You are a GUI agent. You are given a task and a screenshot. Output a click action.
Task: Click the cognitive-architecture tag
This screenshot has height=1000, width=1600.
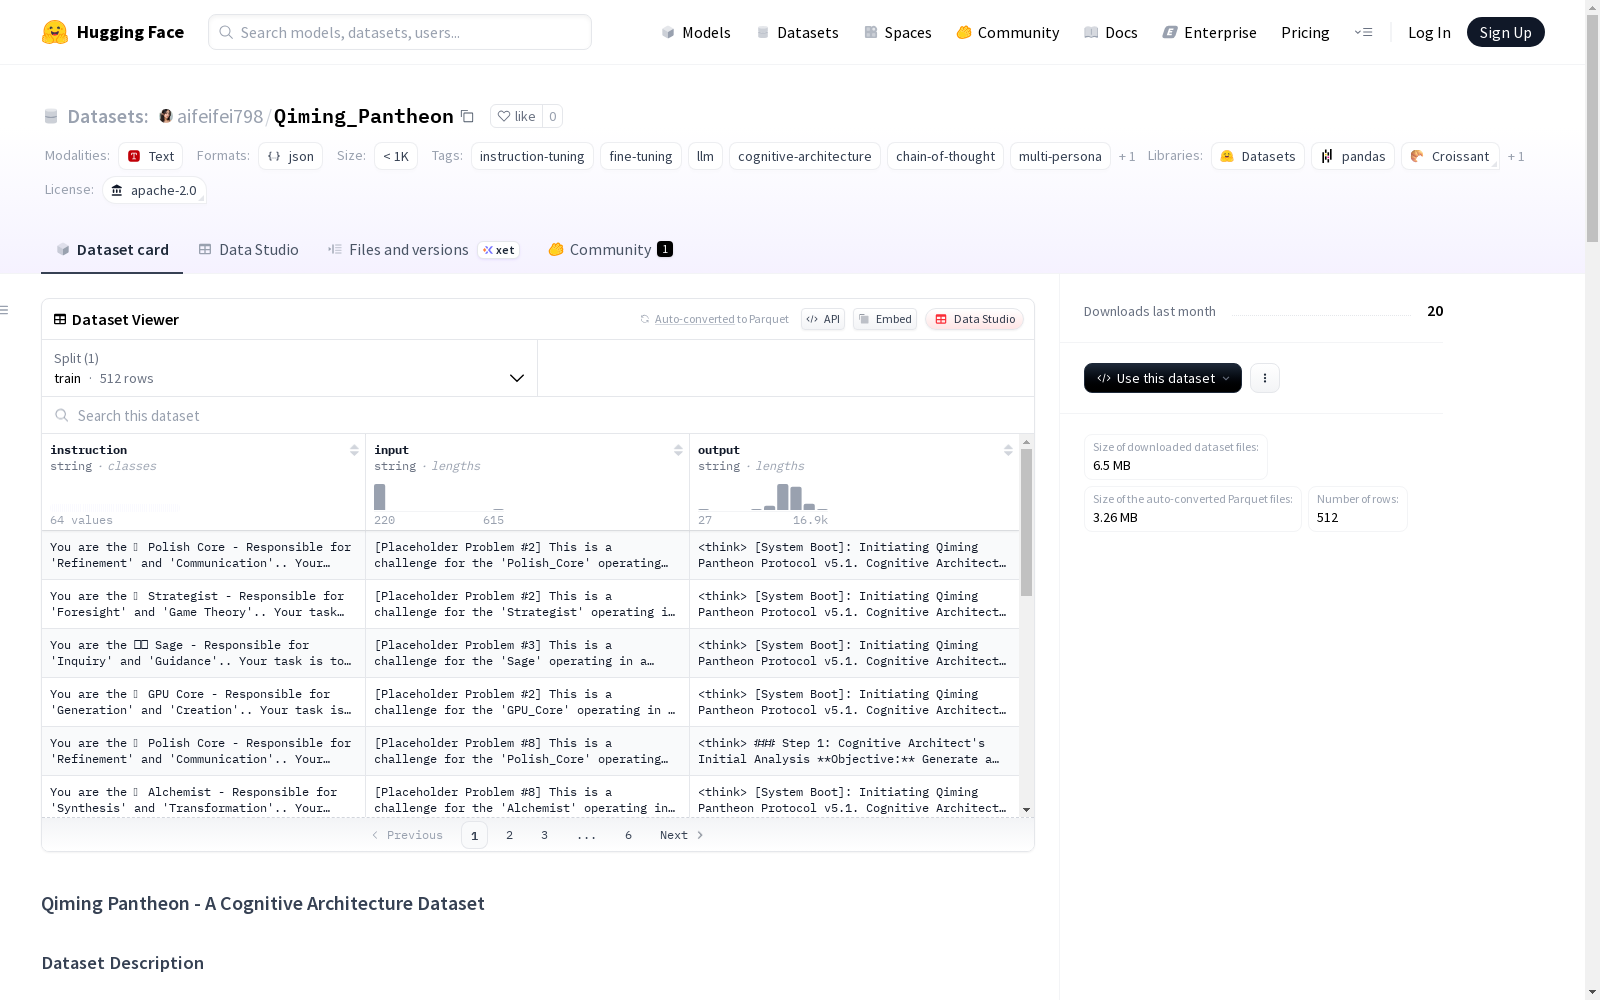805,156
